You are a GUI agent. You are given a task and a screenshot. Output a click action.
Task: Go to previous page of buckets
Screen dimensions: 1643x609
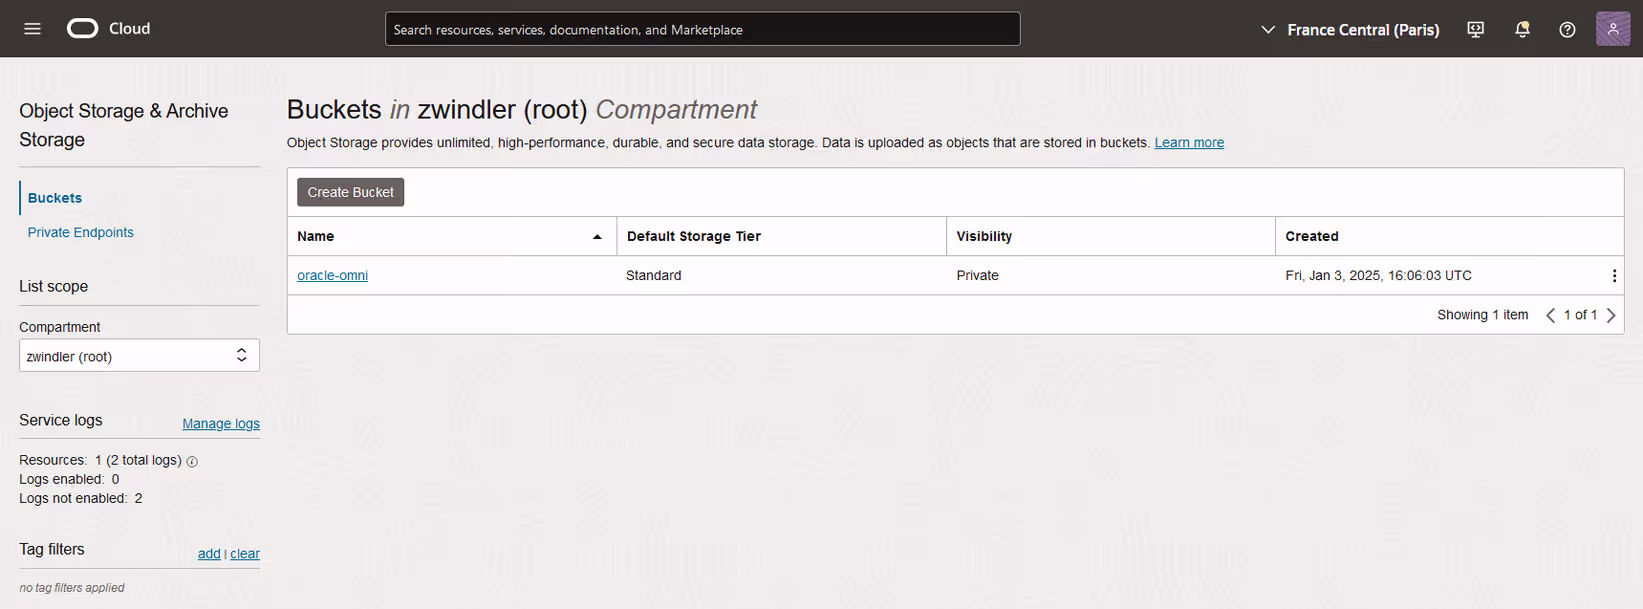1550,315
